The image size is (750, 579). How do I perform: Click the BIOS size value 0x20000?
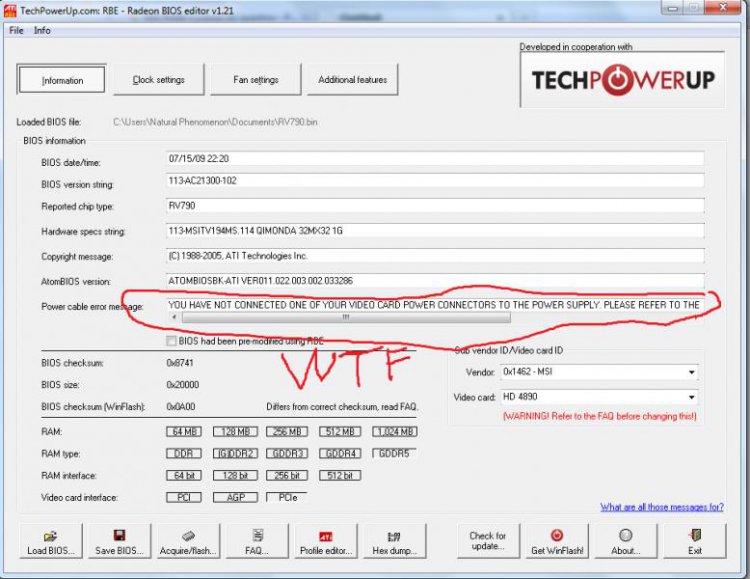[x=183, y=385]
